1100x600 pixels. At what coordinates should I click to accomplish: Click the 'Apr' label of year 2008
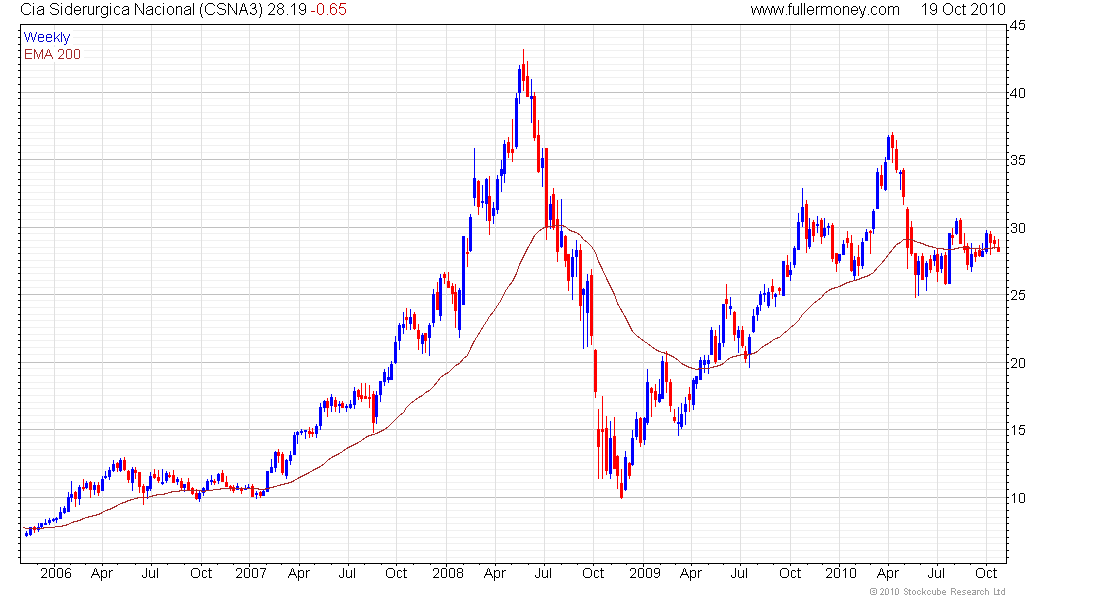[495, 574]
